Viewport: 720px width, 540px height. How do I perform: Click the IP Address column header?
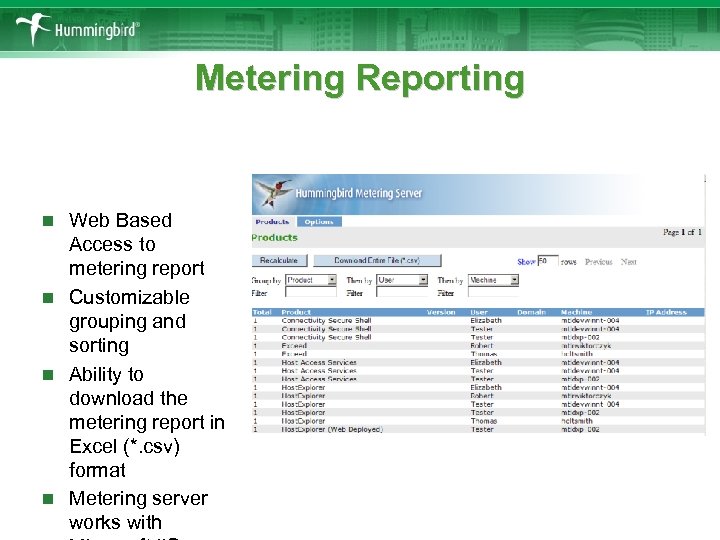(666, 312)
